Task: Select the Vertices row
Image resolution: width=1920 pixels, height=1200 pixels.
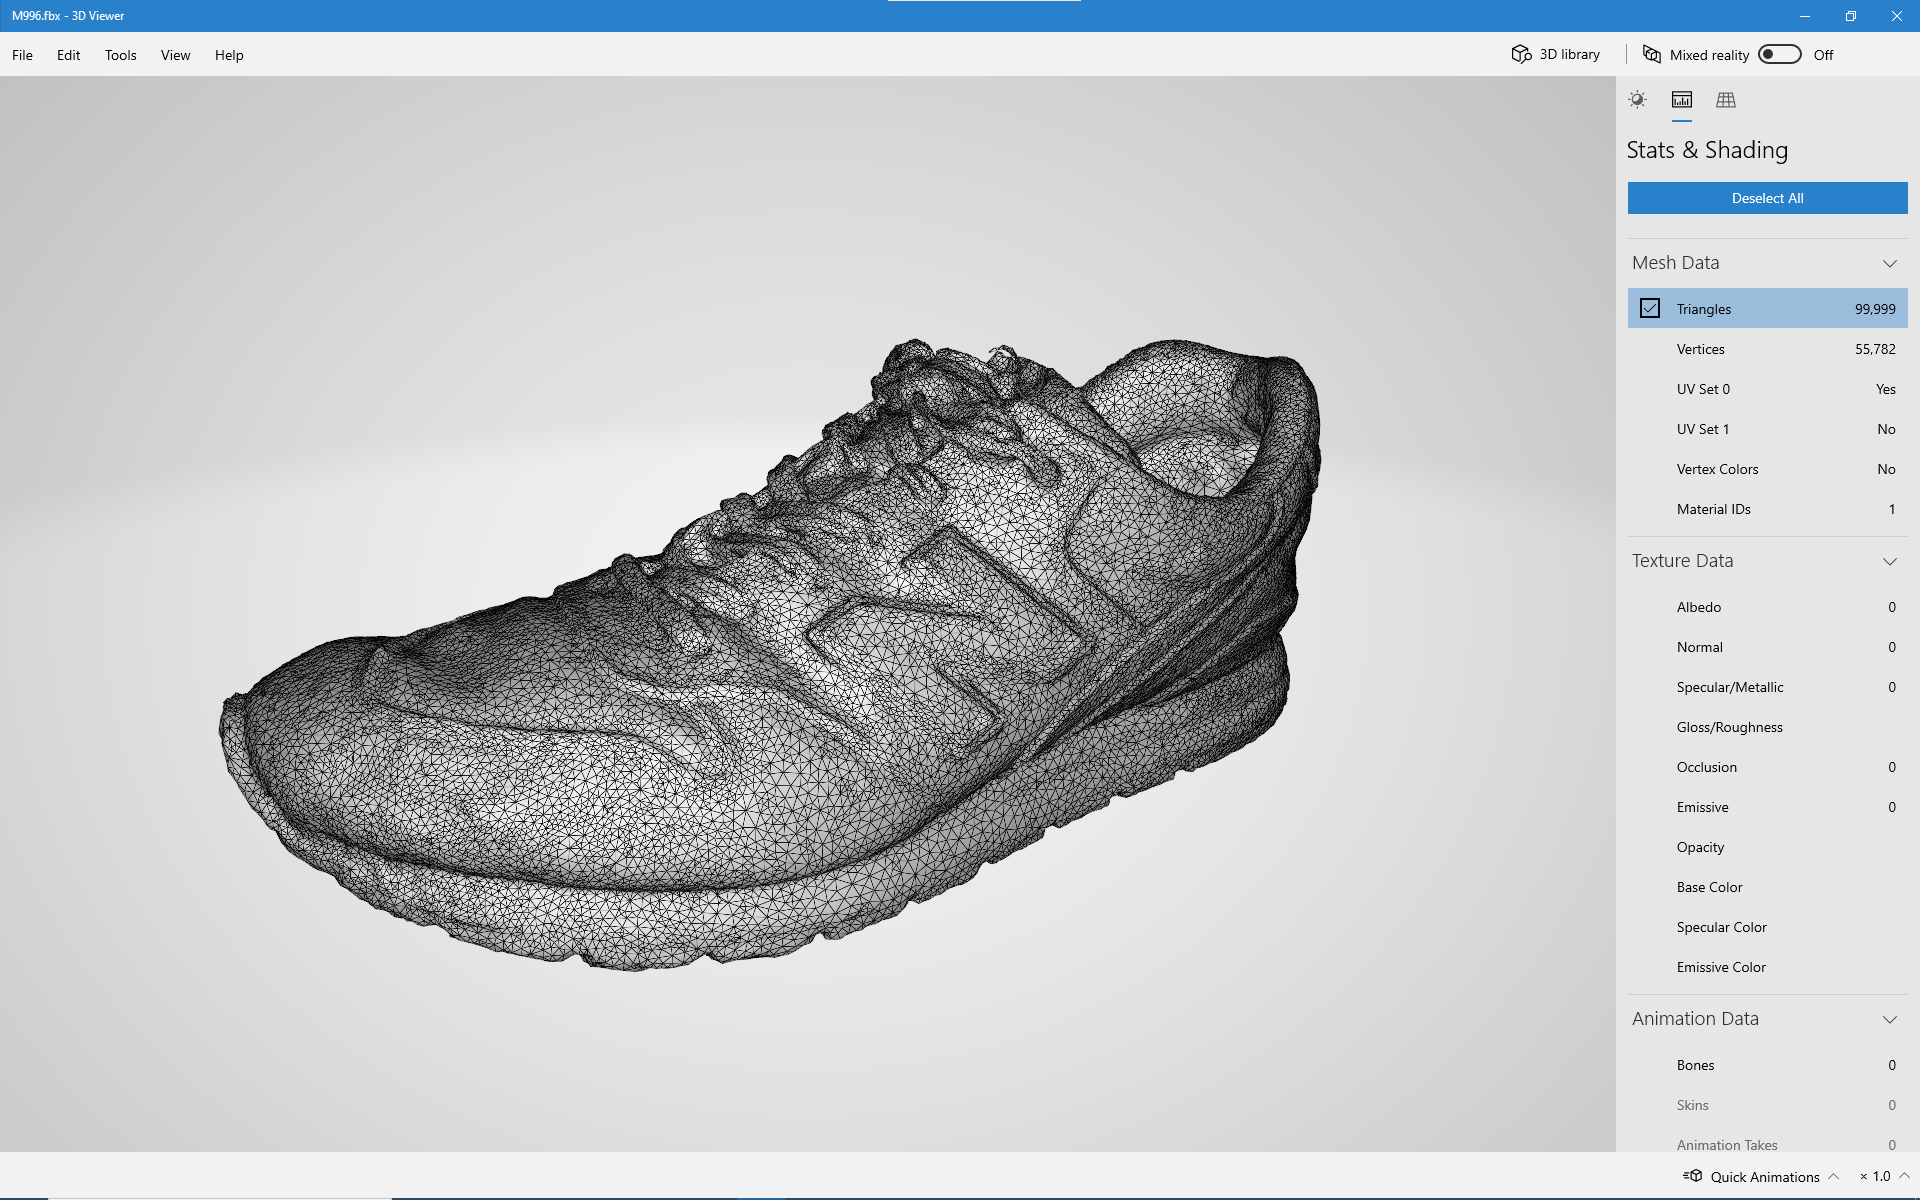Action: click(1767, 349)
